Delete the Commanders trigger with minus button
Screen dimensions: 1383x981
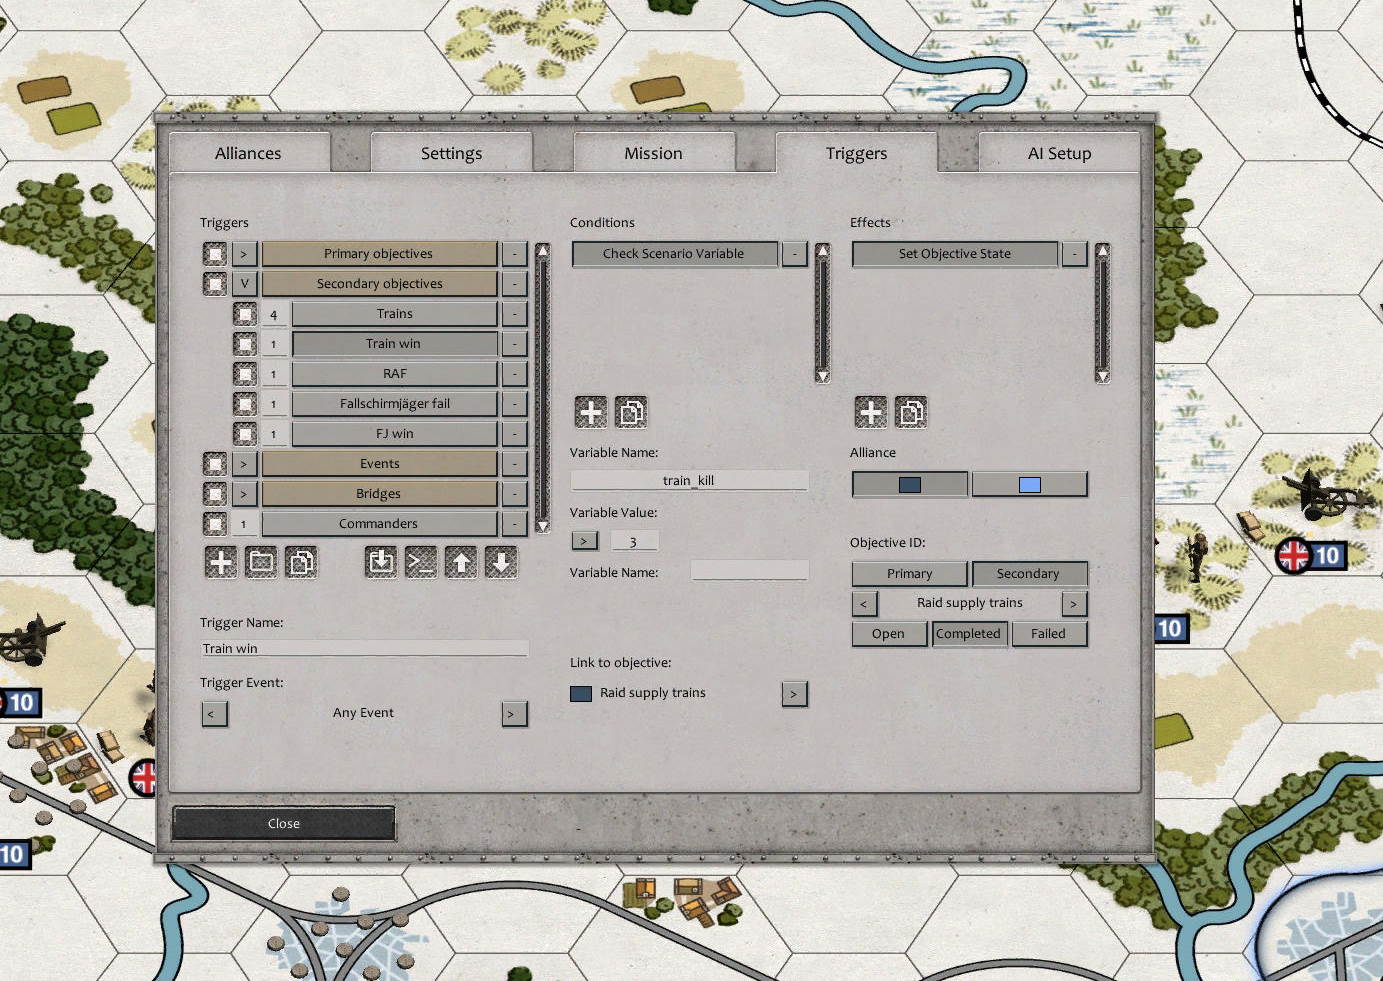coord(514,524)
